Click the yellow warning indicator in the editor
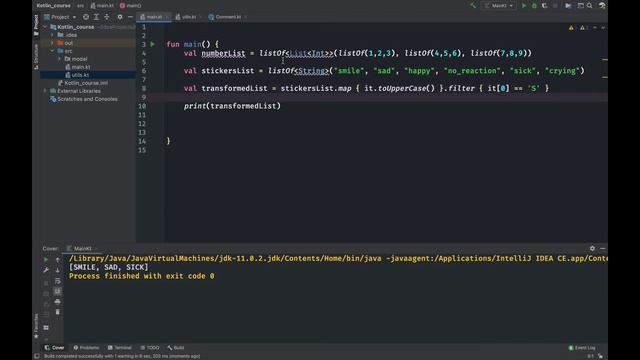640x360 pixels. 571,28
